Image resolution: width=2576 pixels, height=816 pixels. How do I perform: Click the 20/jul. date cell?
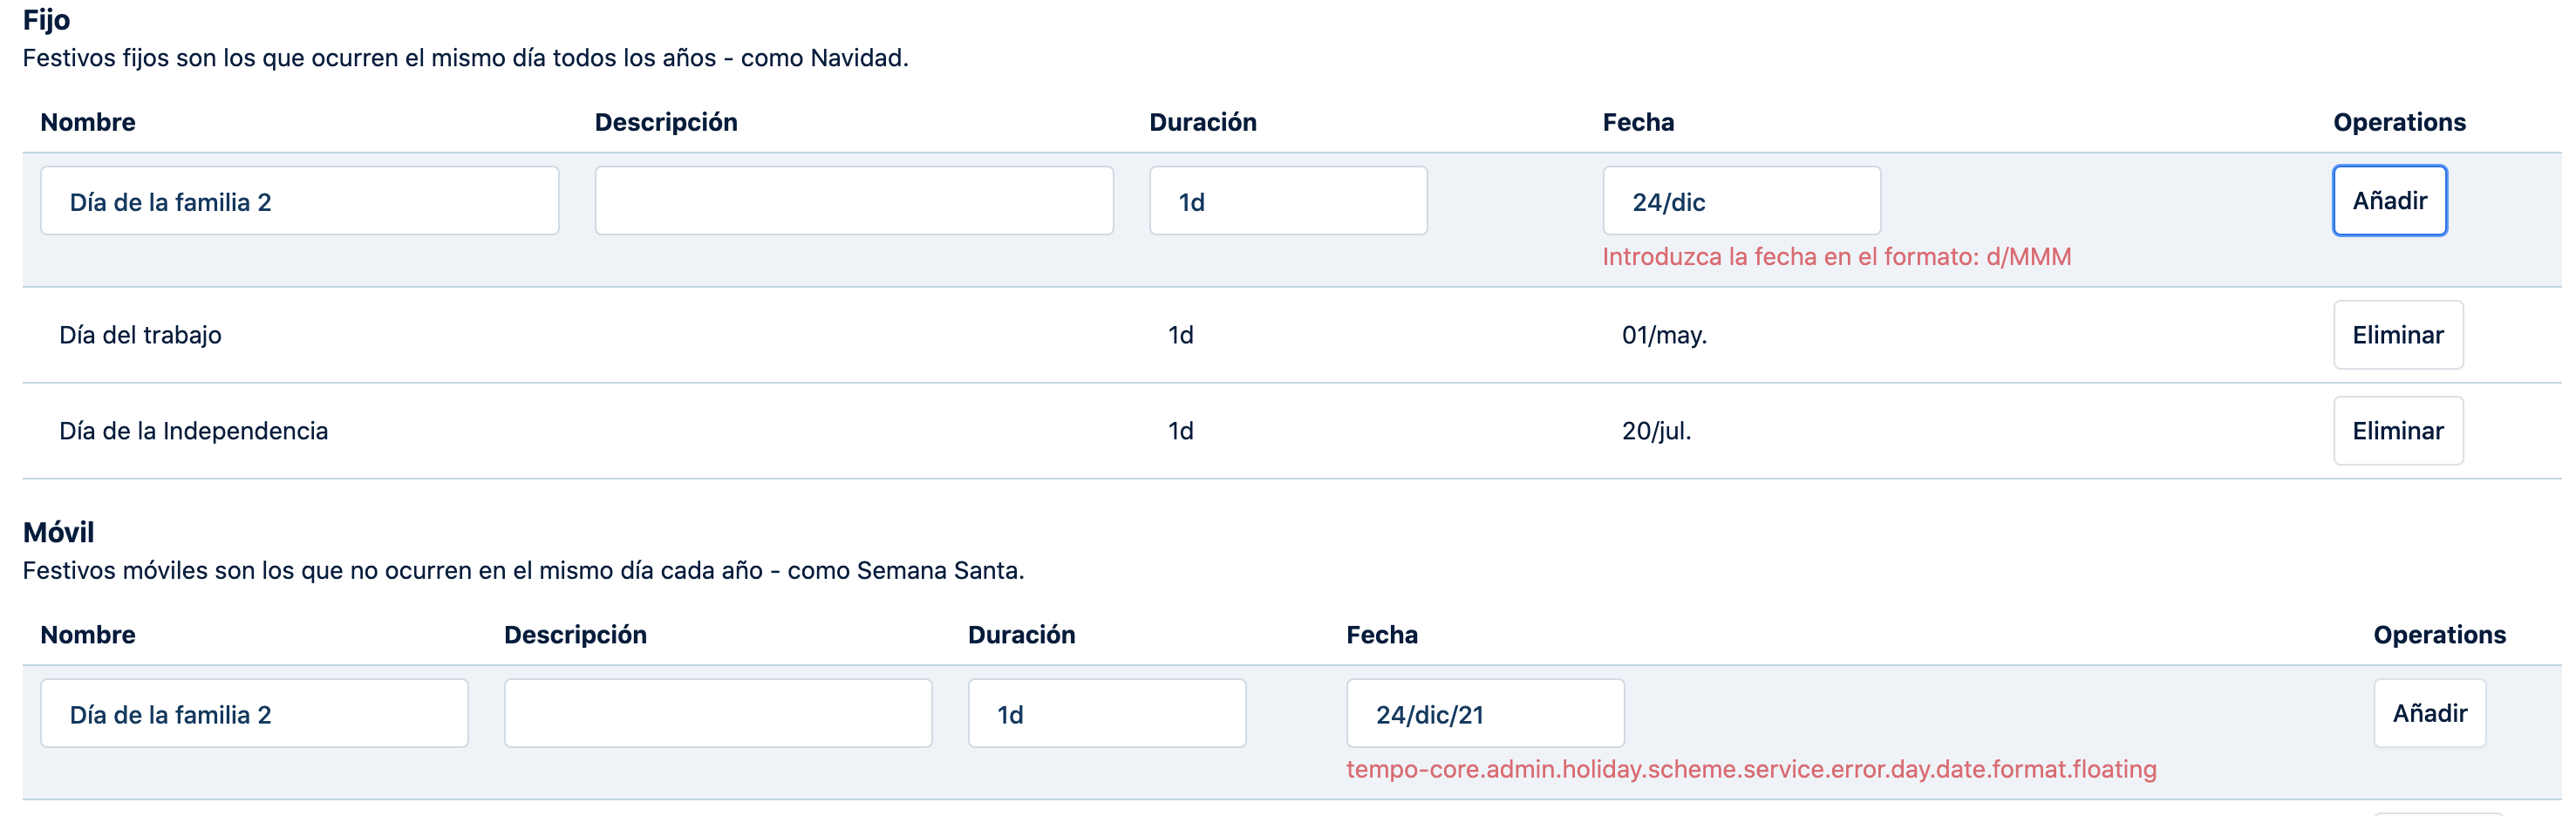pos(1655,431)
